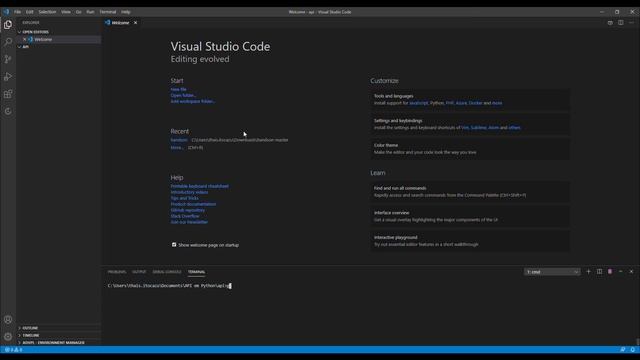Click the More recent link

coord(177,148)
